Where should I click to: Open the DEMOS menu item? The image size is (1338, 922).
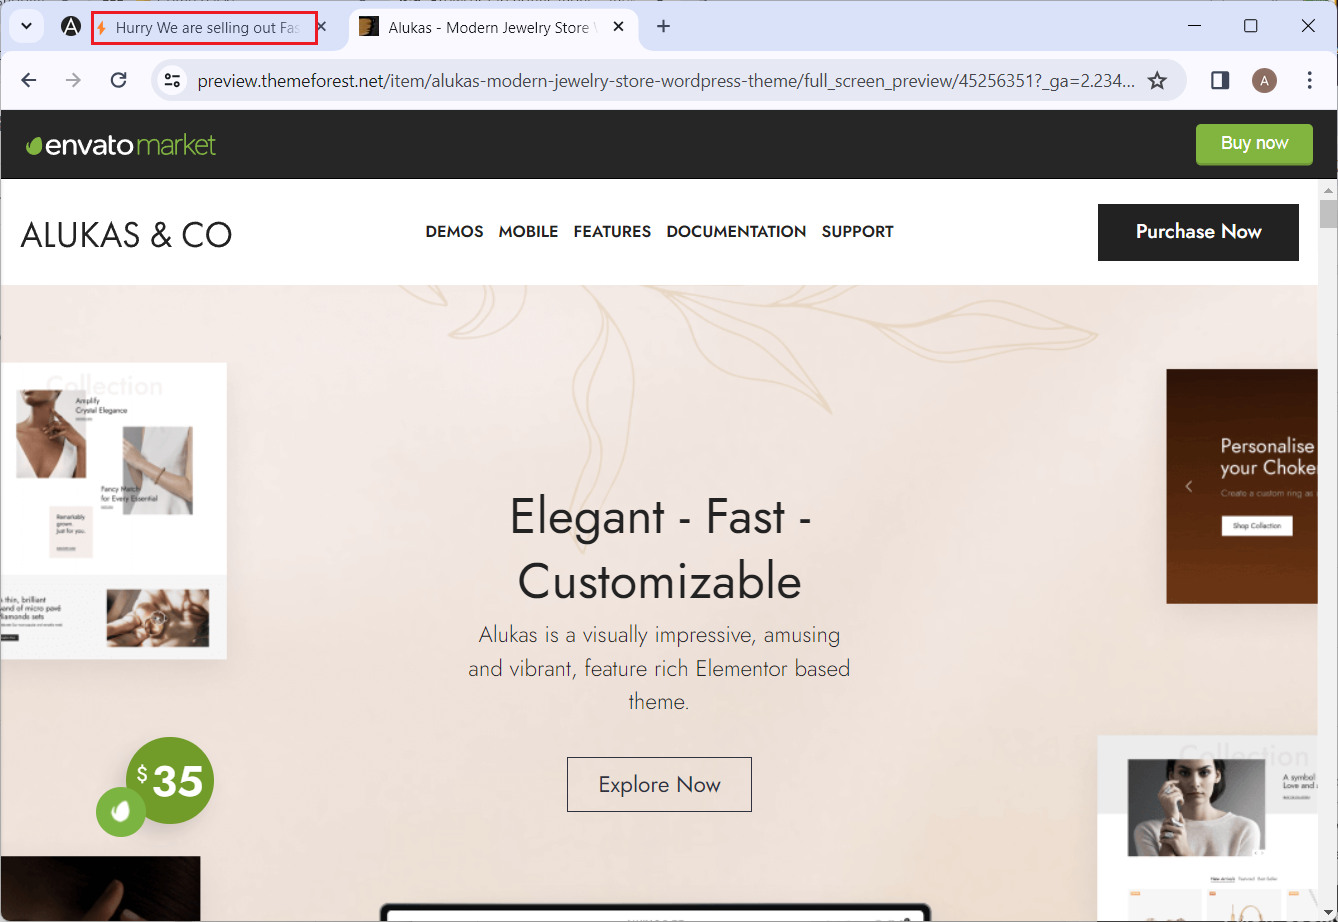coord(454,232)
